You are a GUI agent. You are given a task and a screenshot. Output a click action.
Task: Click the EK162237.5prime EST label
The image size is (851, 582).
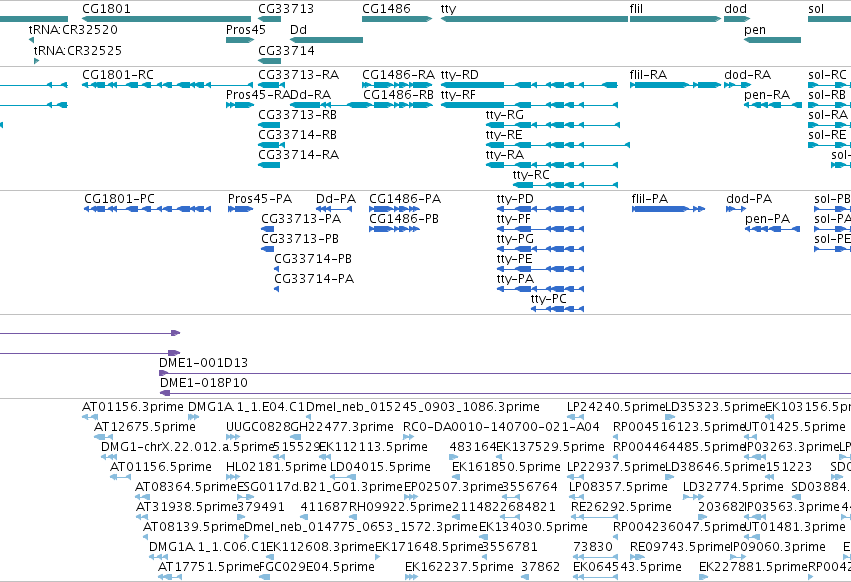459,567
